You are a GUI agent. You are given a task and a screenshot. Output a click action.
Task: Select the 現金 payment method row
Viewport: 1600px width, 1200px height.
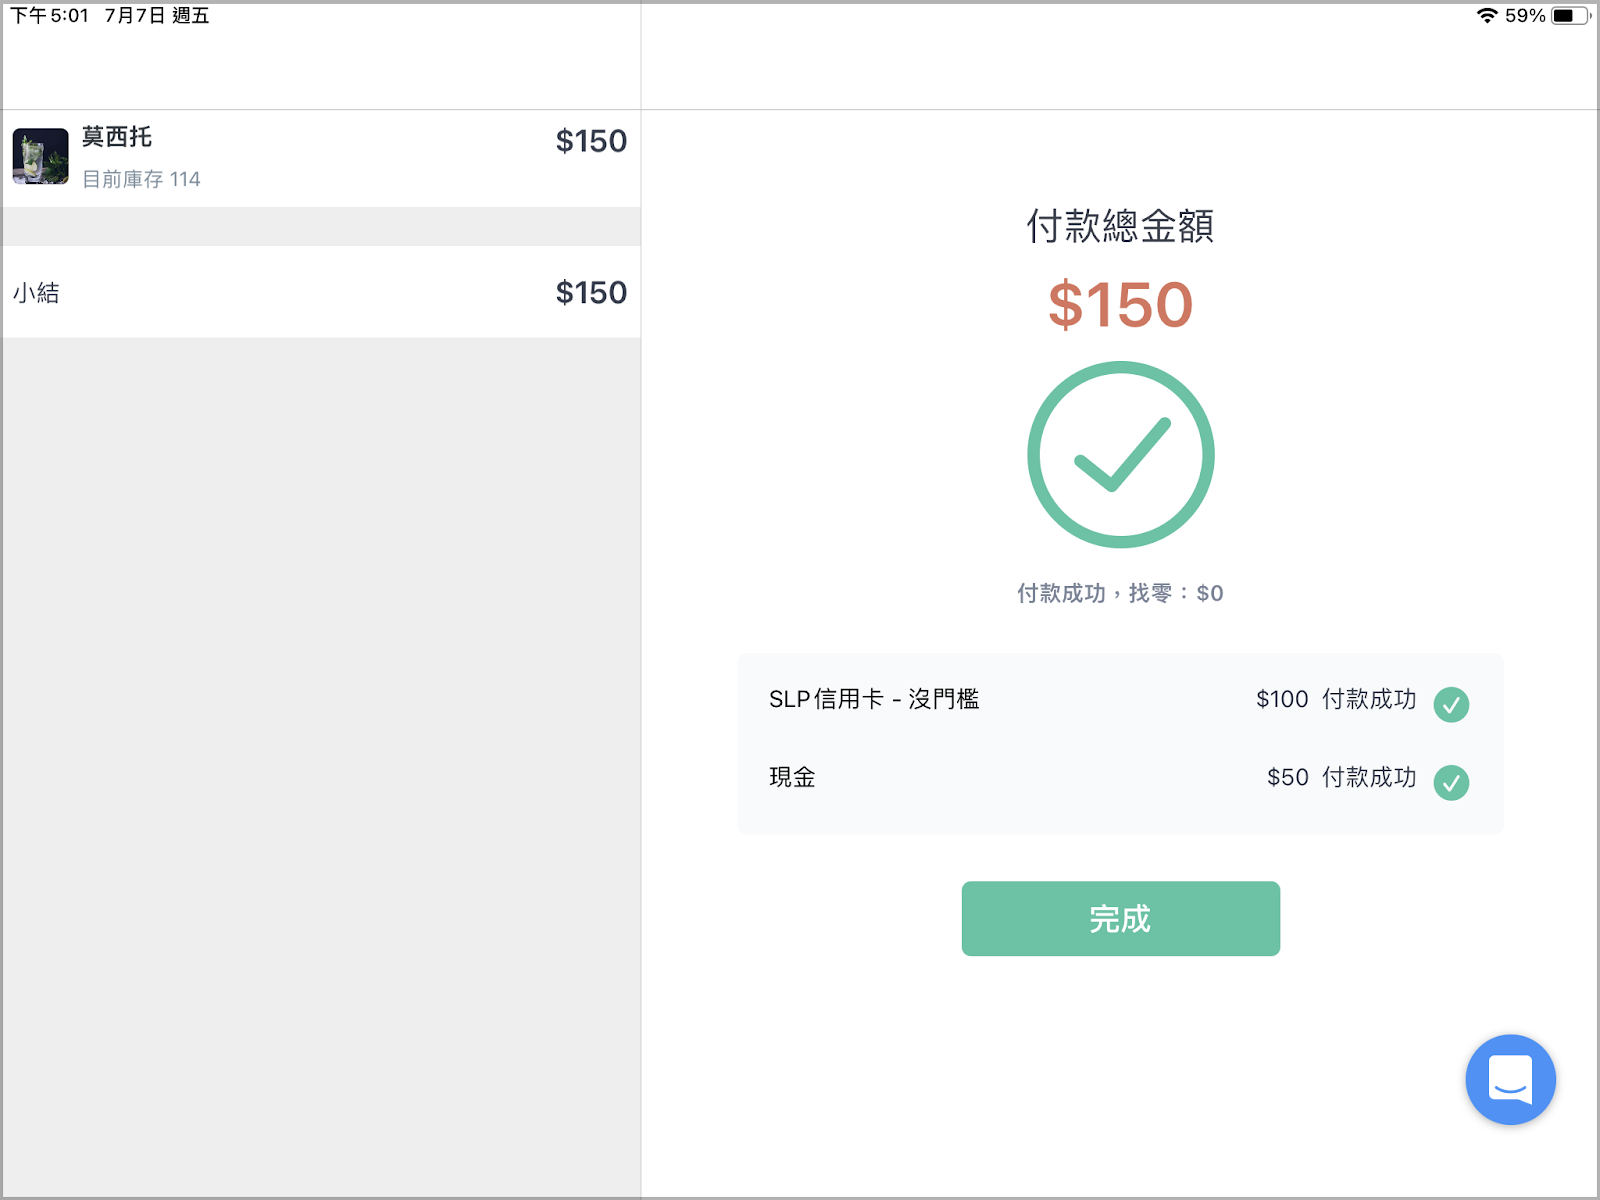[1120, 777]
